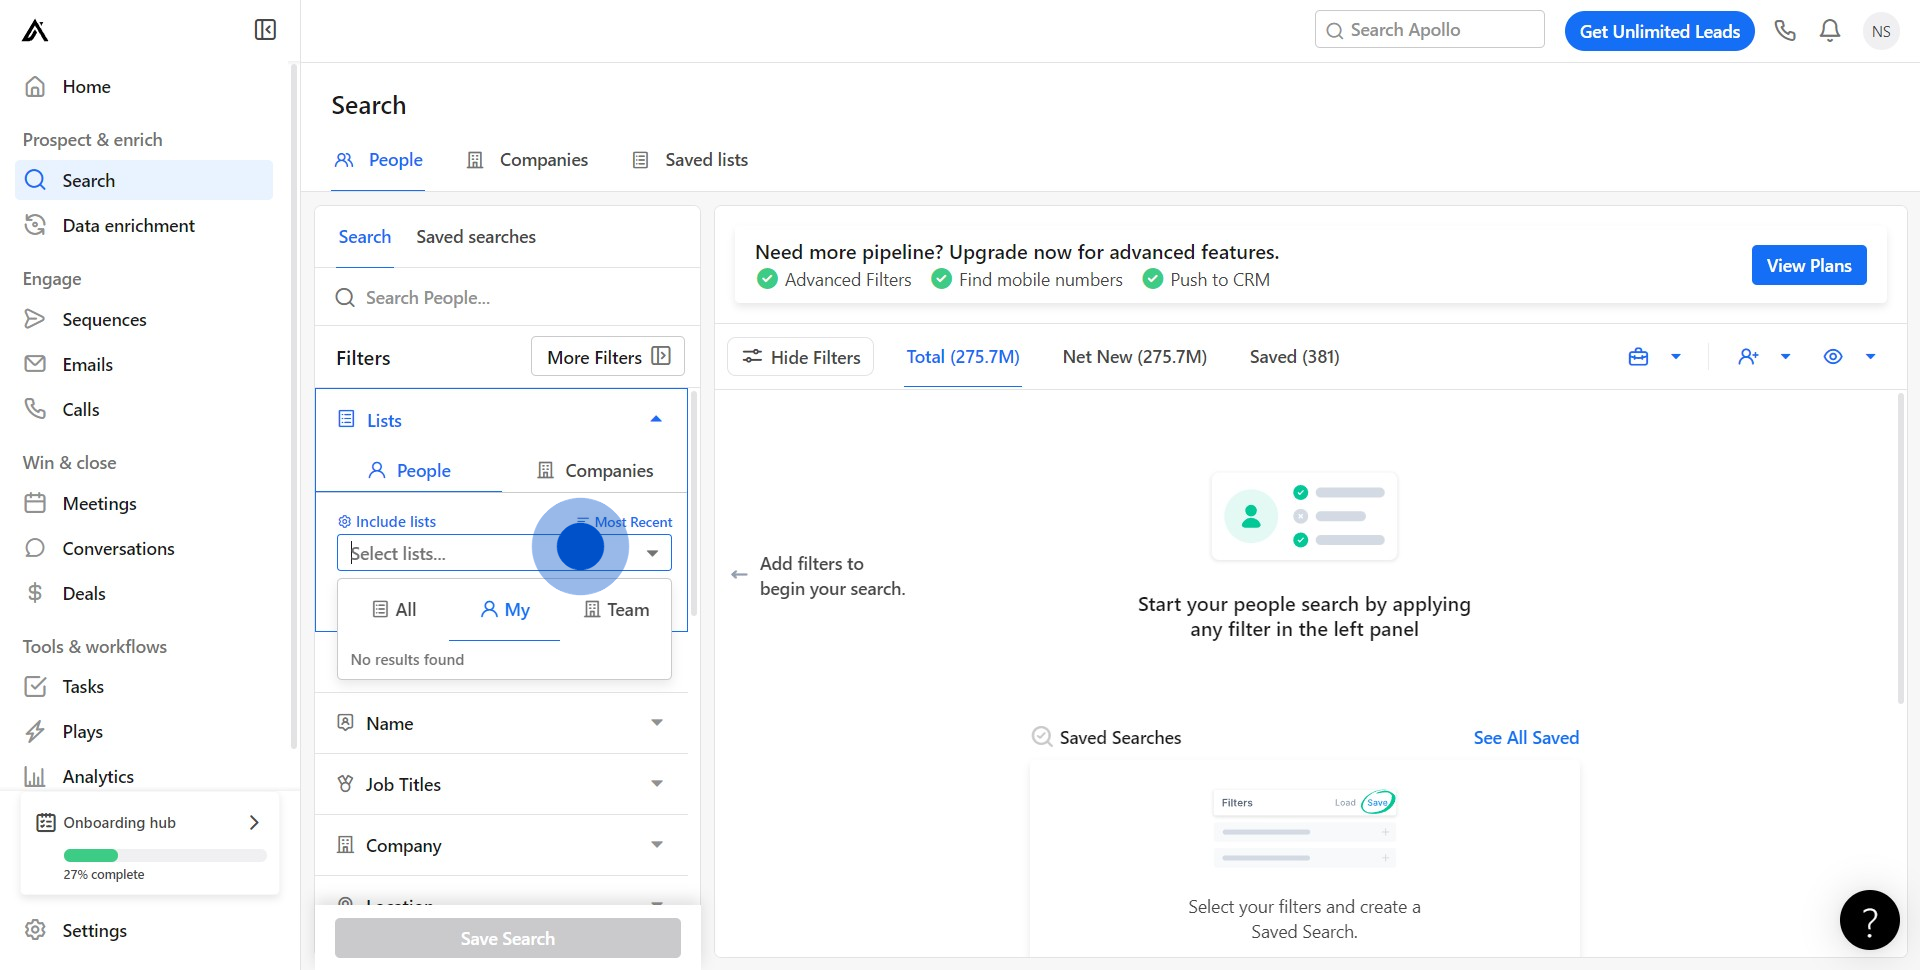This screenshot has height=970, width=1920.
Task: Click the Search People input field
Action: coord(520,298)
